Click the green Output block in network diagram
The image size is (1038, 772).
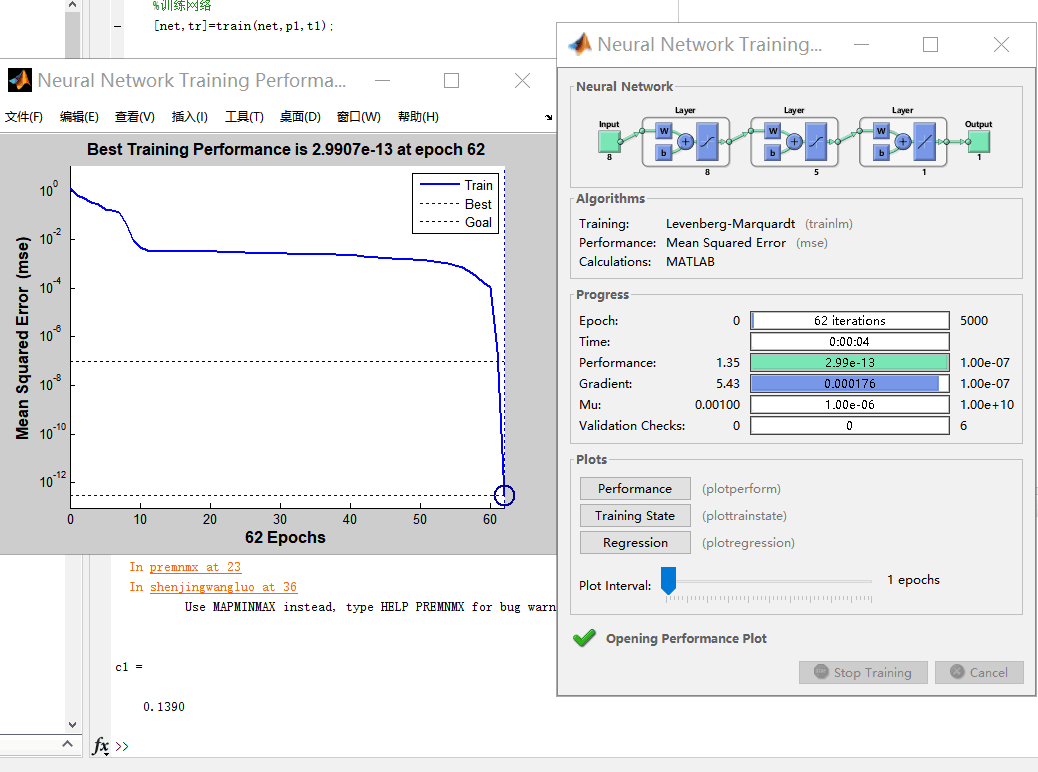978,141
